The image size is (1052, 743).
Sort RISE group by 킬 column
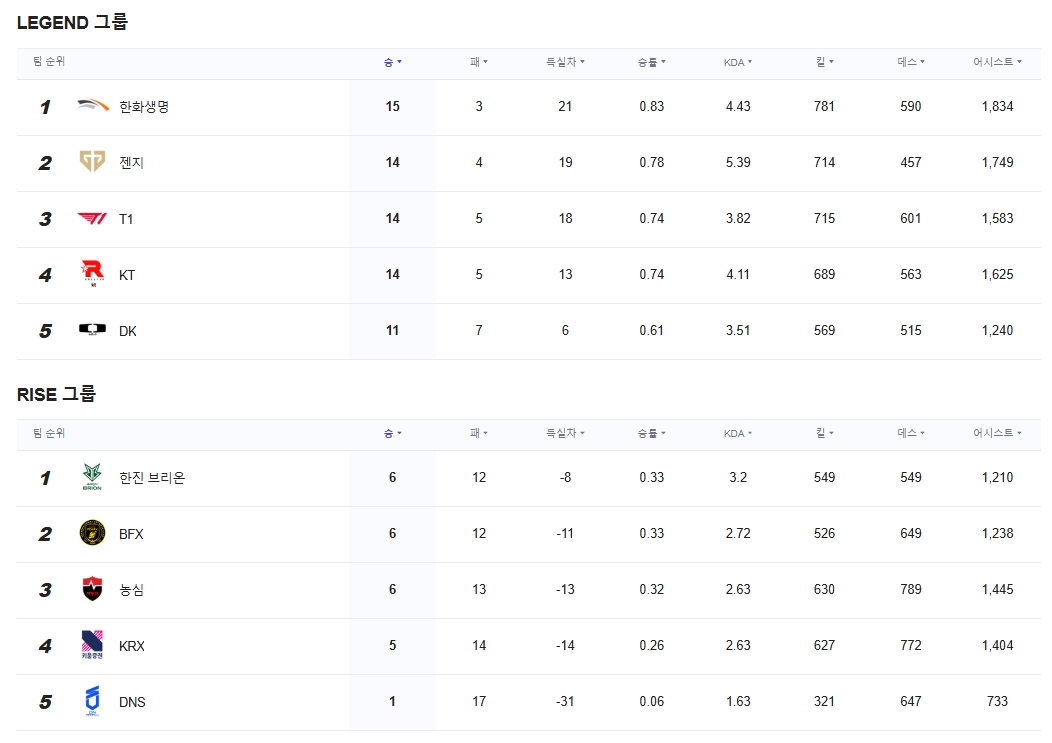pos(824,433)
